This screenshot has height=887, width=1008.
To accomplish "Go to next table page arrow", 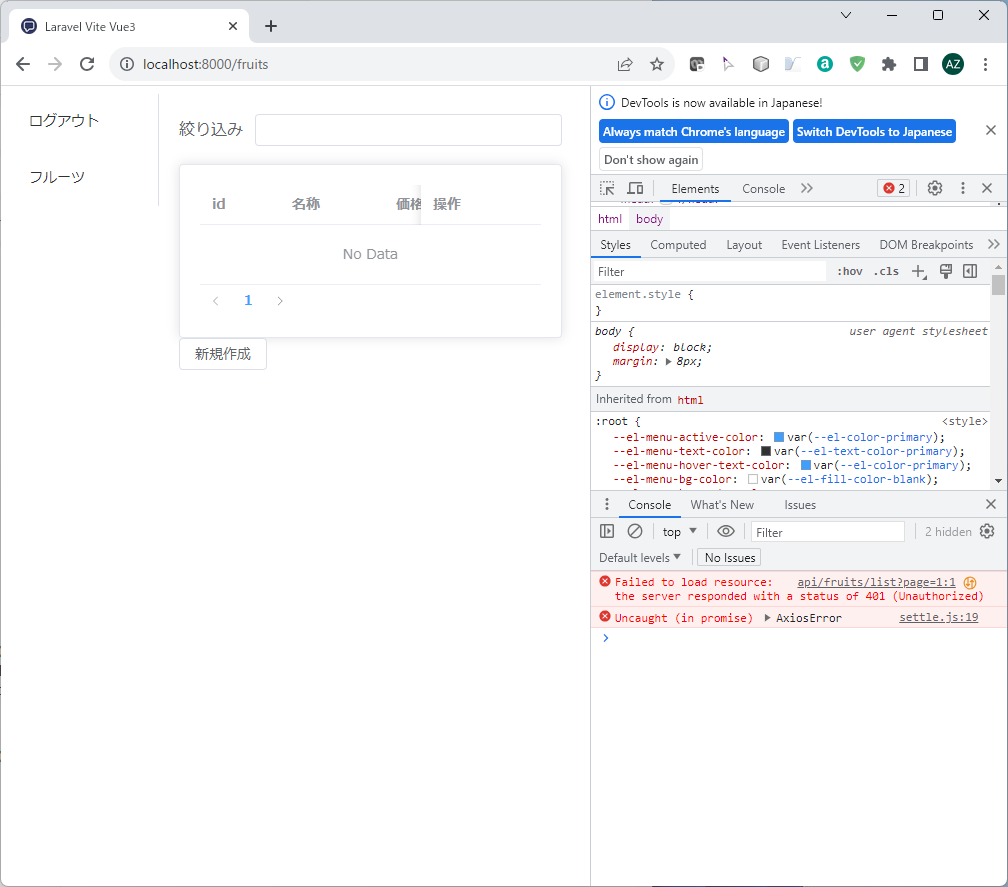I will (280, 301).
